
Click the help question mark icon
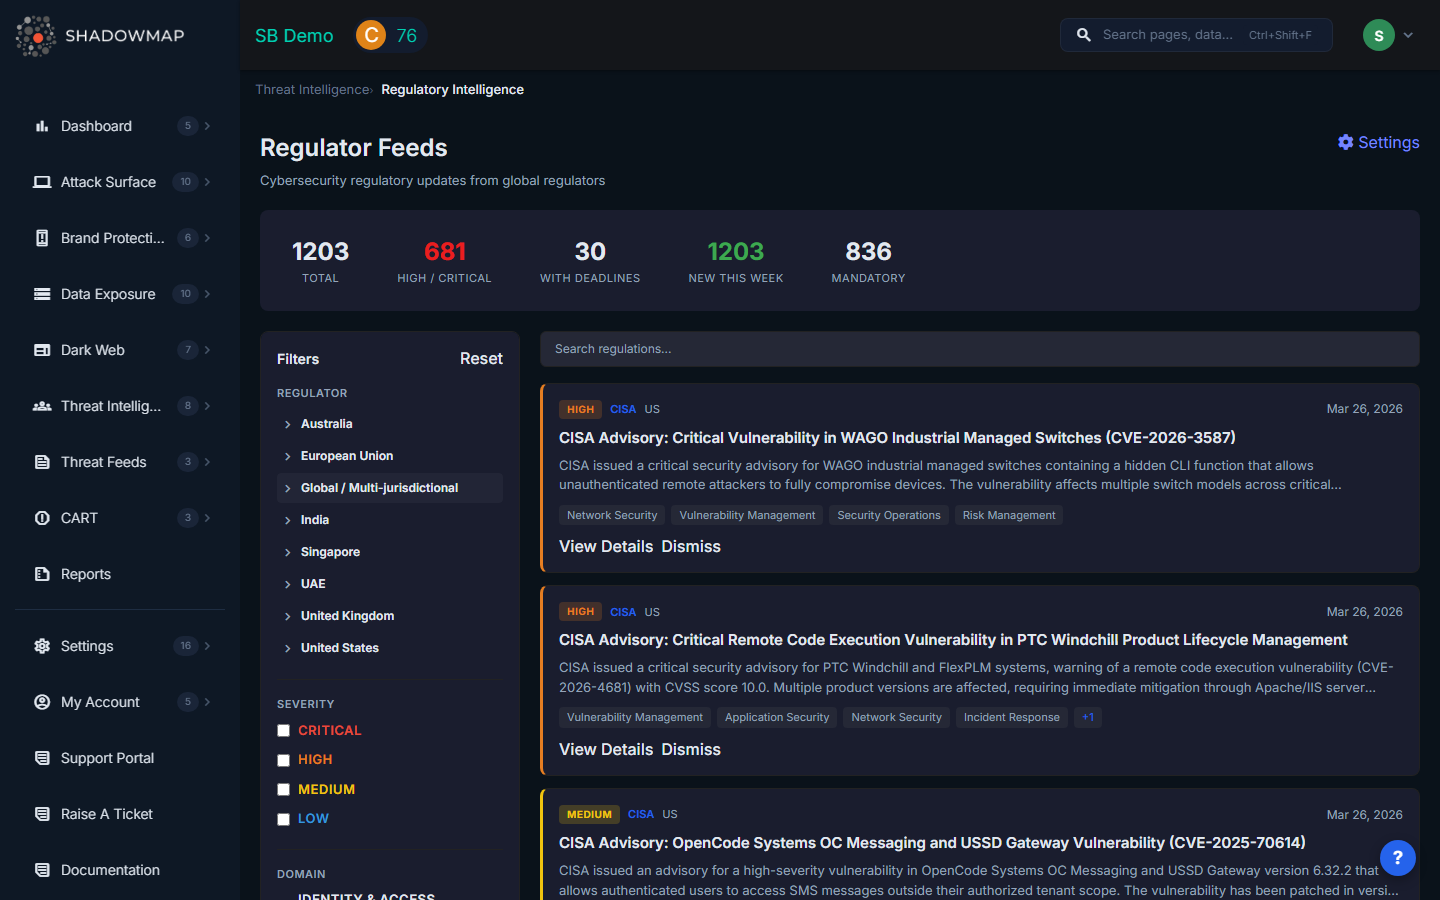coord(1397,857)
